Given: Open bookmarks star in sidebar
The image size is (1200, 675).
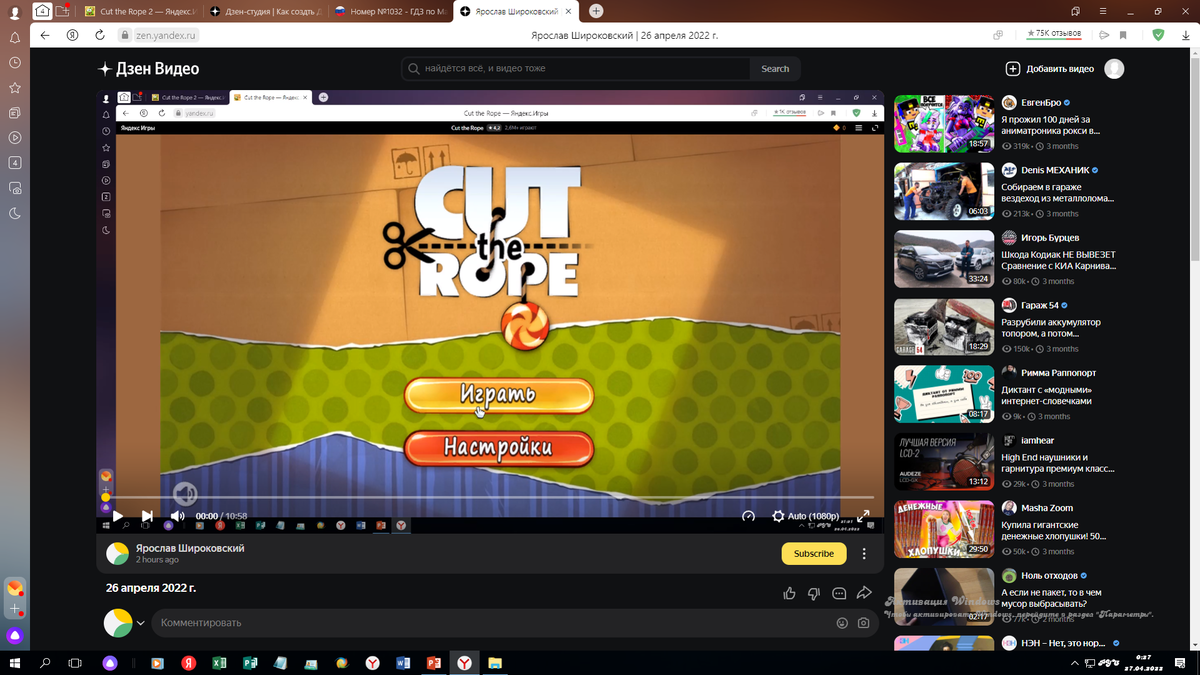Looking at the screenshot, I should 15,88.
